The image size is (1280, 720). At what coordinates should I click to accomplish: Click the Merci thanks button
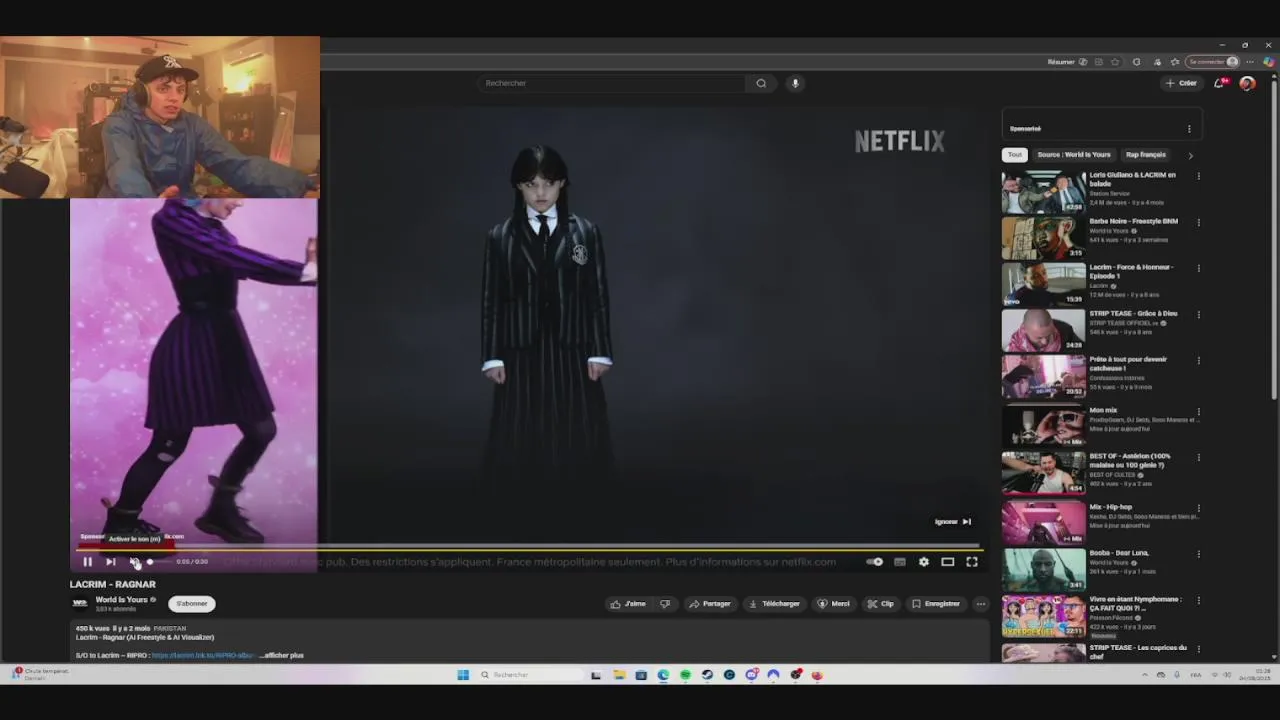[x=834, y=604]
